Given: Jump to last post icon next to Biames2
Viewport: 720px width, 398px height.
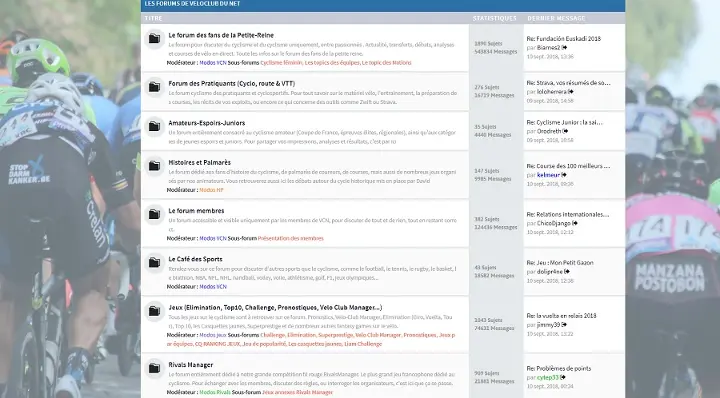Looking at the screenshot, I should tap(564, 48).
